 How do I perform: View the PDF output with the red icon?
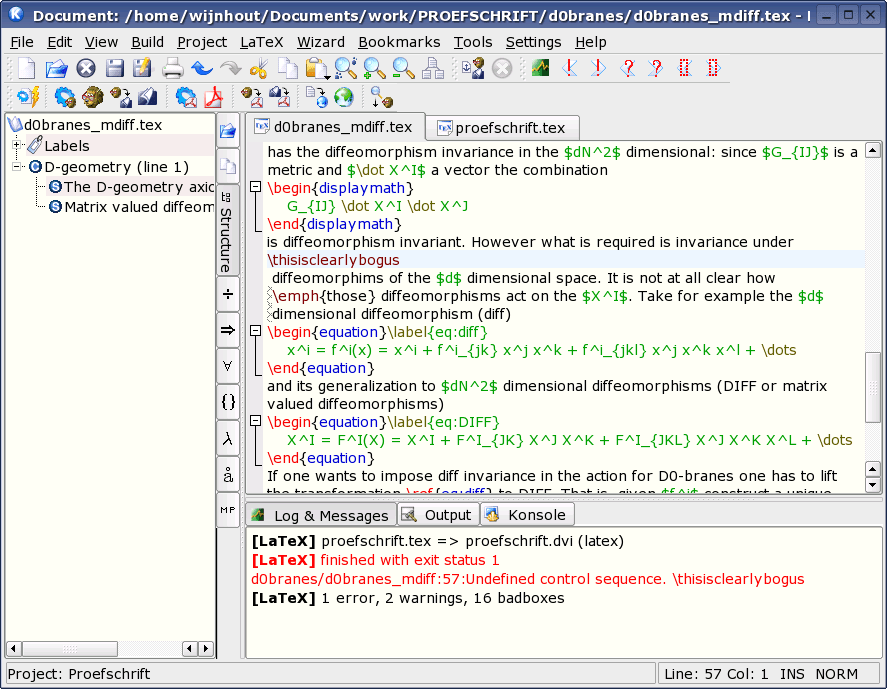tap(214, 97)
